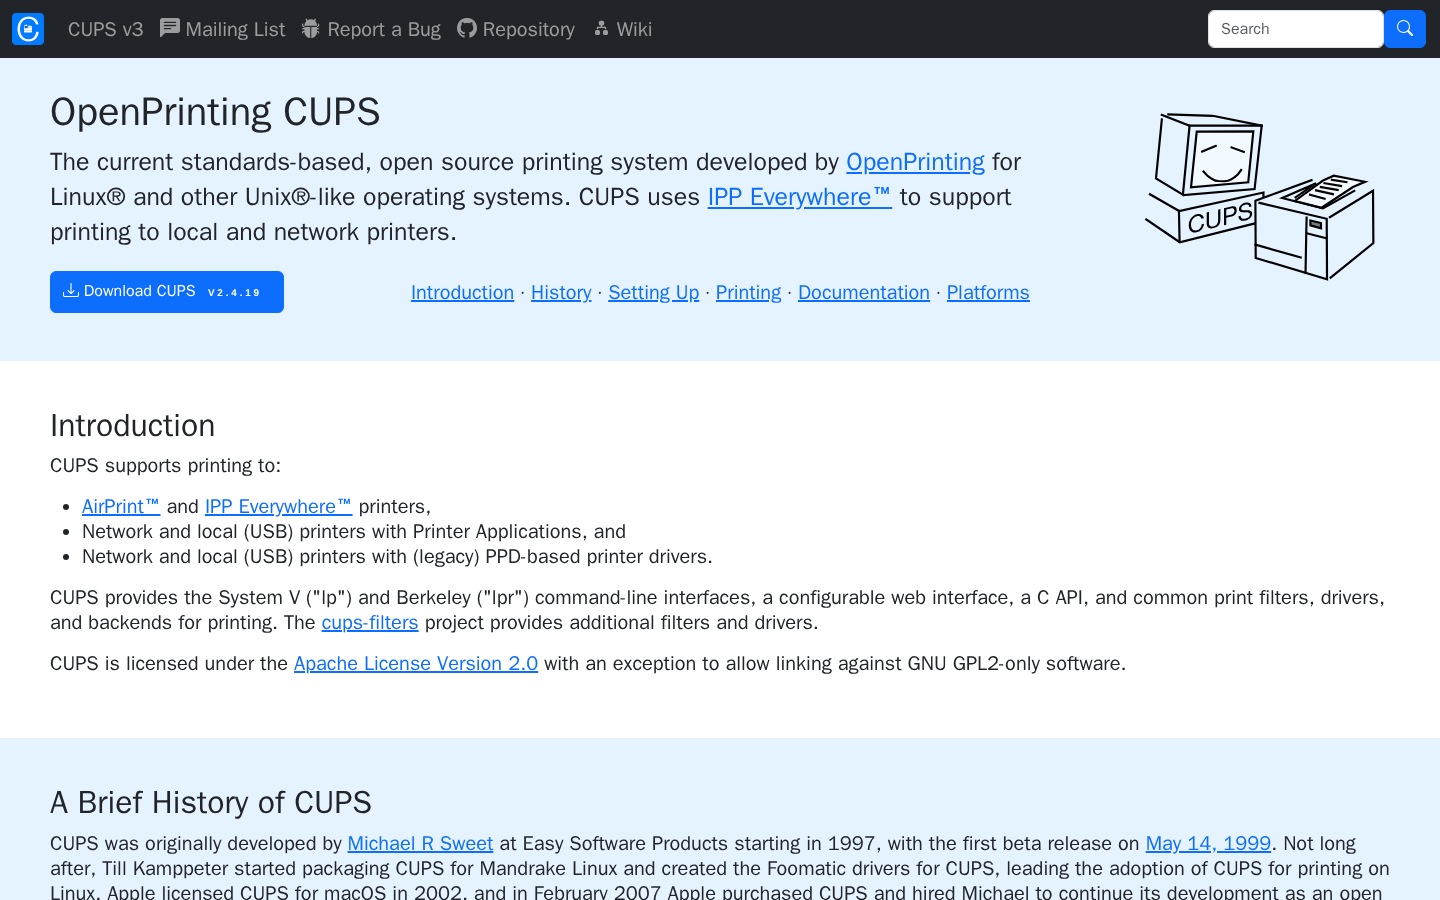This screenshot has width=1440, height=900.
Task: Open the CUPS v3 nav link
Action: click(106, 29)
